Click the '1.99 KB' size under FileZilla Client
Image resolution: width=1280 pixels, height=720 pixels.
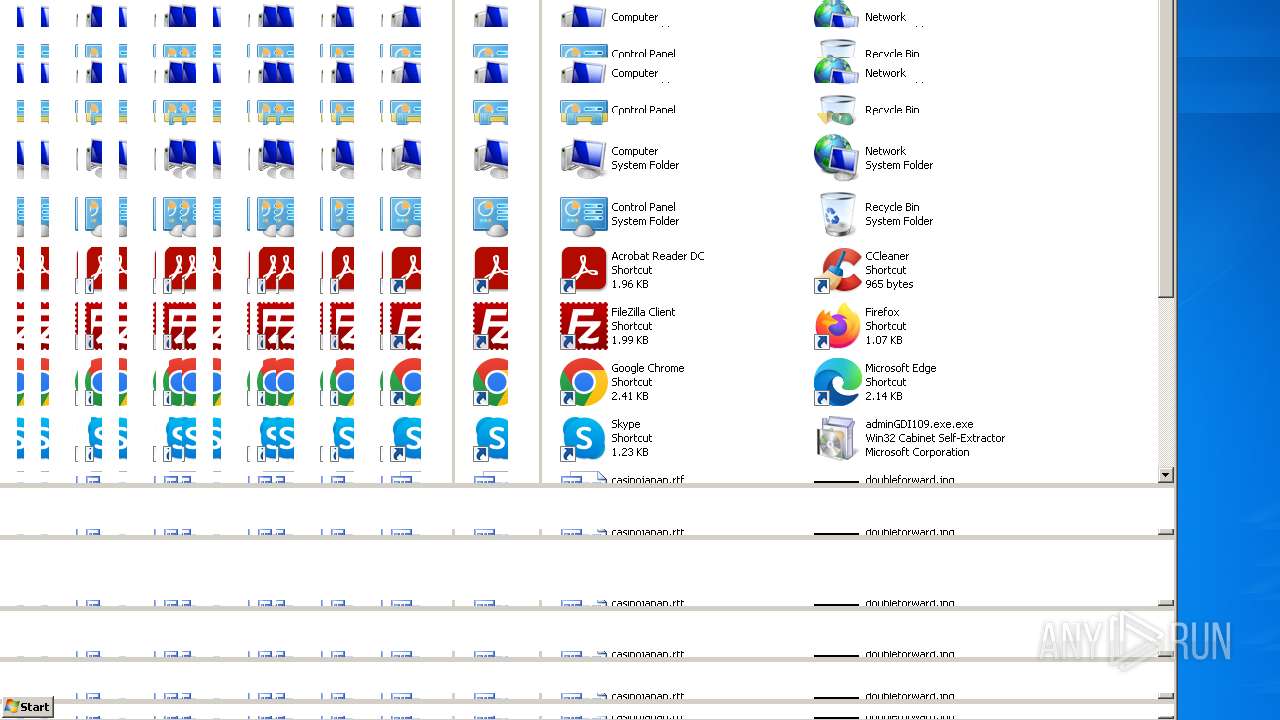630,340
